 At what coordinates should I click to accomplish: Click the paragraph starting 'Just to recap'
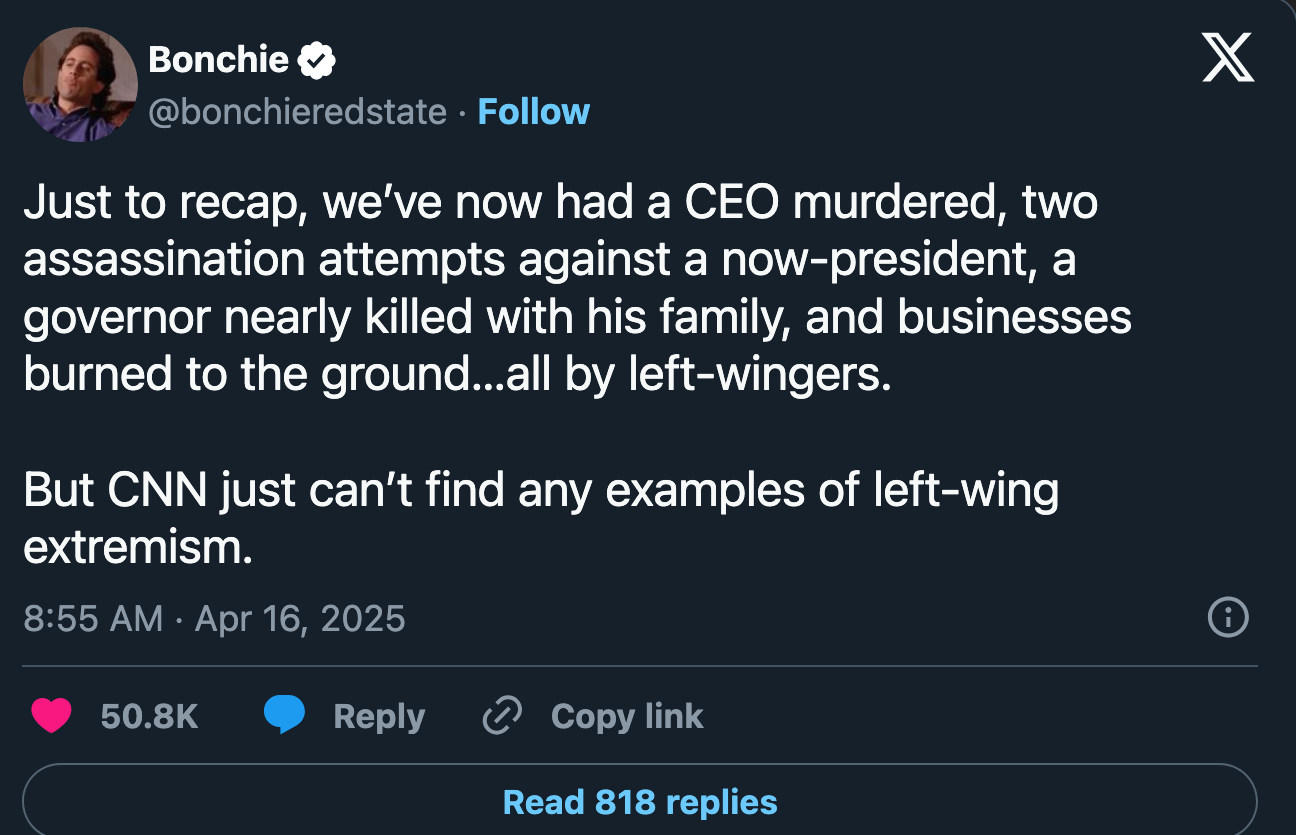coord(577,288)
